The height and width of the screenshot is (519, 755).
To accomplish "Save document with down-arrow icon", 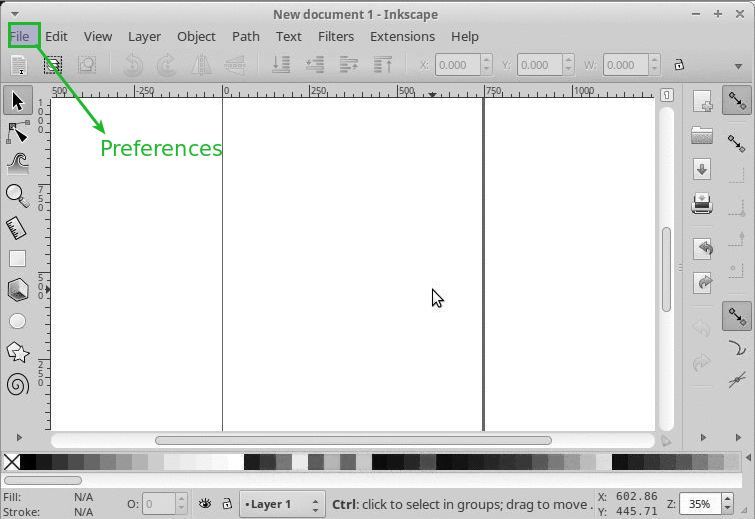I will point(702,169).
